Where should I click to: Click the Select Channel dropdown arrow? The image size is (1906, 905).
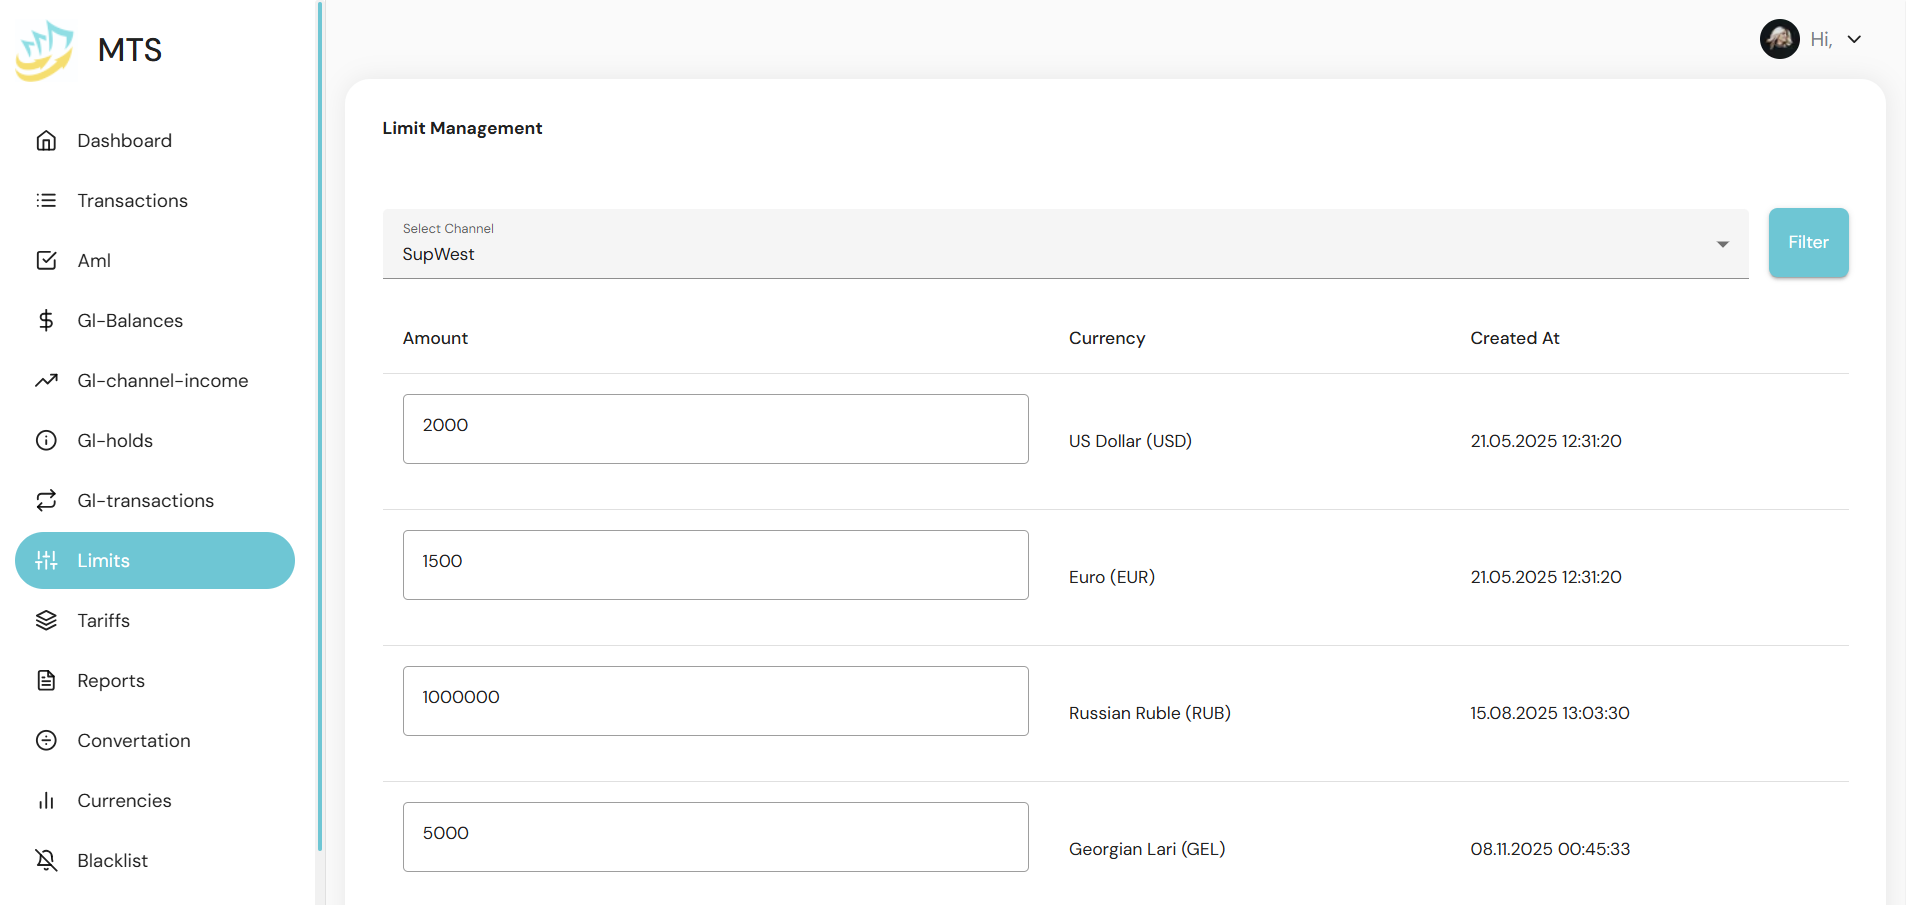pos(1722,245)
